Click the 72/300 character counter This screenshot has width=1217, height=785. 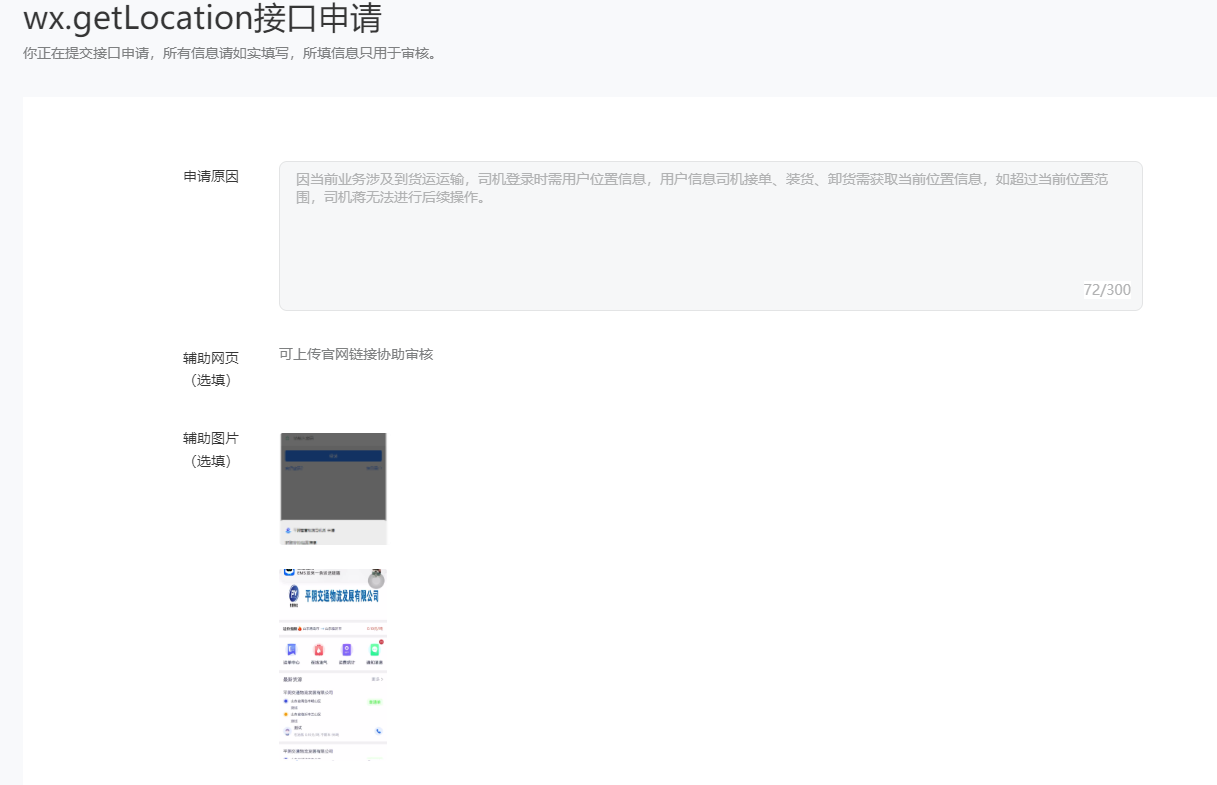[x=1107, y=290]
